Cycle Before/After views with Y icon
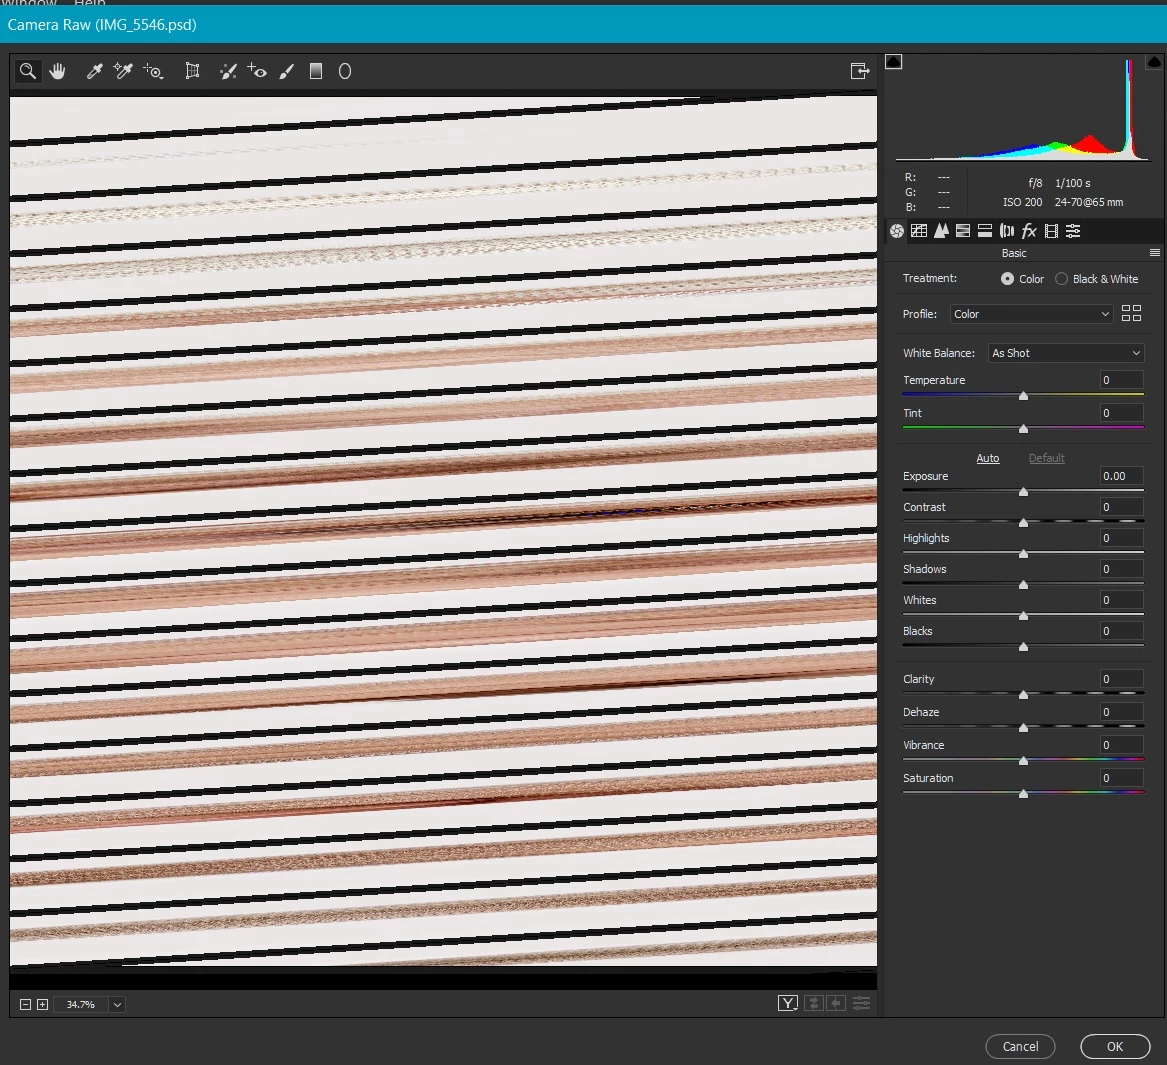1167x1065 pixels. tap(787, 1003)
